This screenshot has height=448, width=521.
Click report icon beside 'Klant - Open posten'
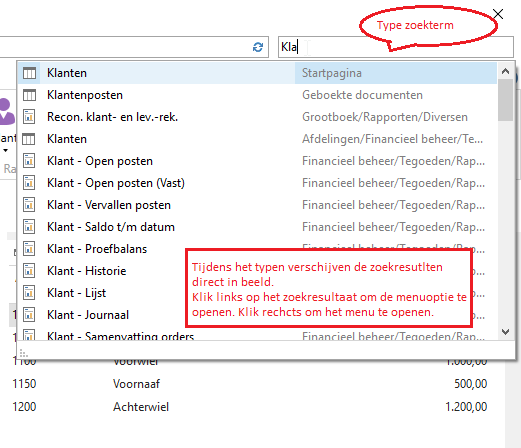pyautogui.click(x=29, y=161)
